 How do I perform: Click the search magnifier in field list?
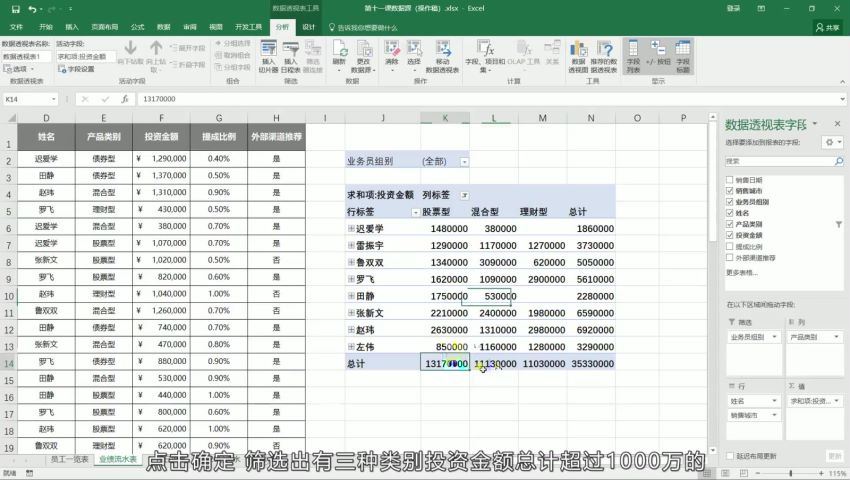(839, 161)
